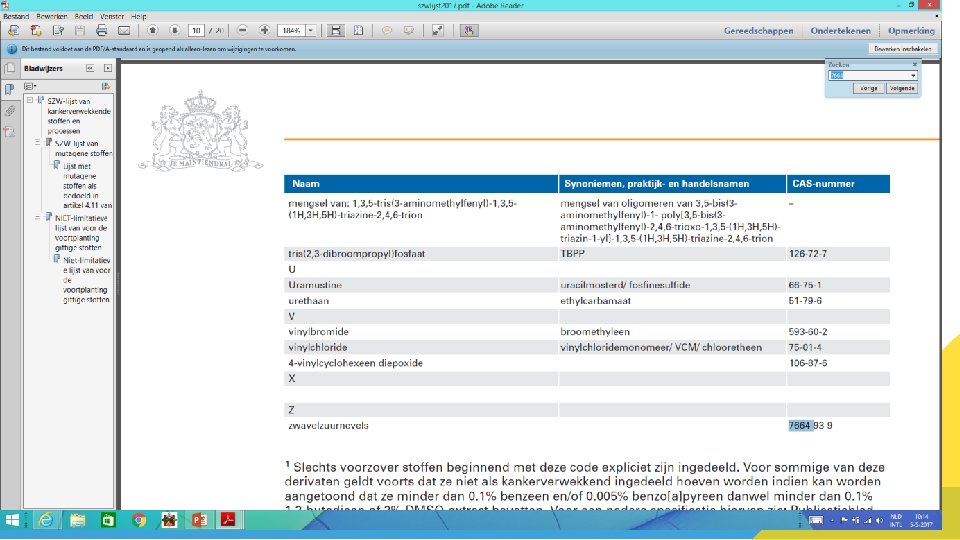Go to next page arrow icon
Viewport: 960px width, 540px height.
174,31
